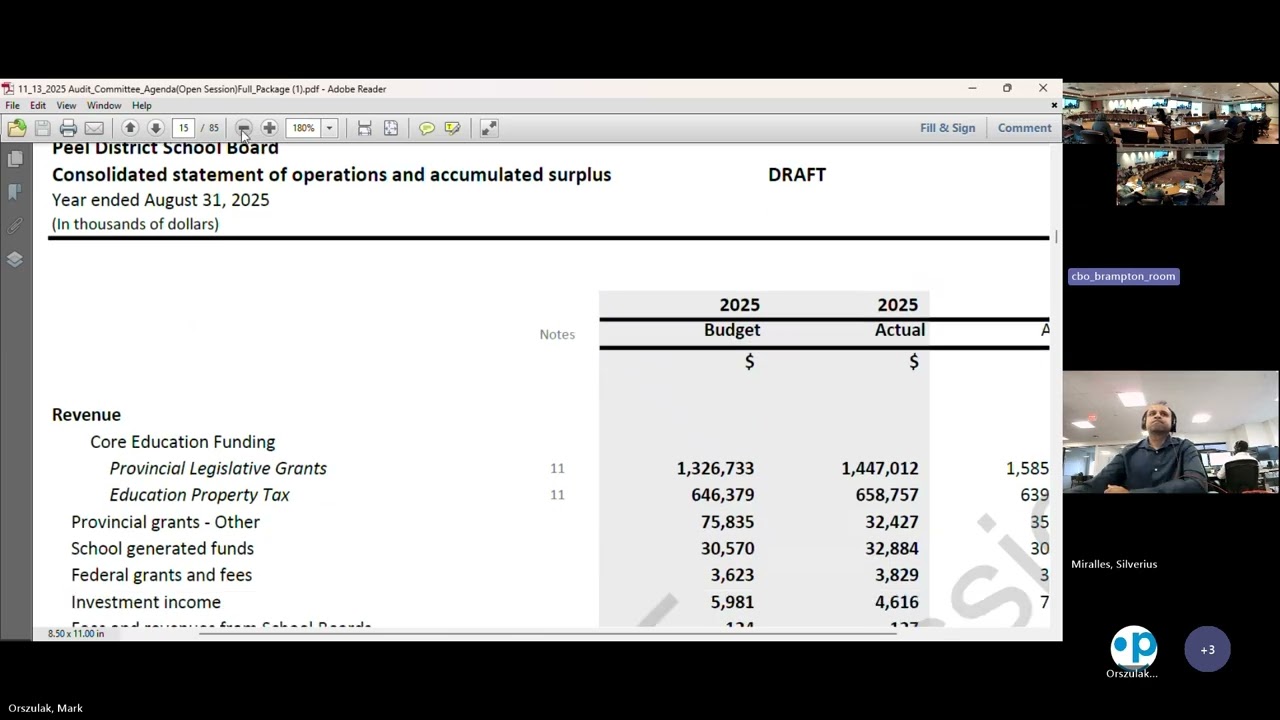1280x720 pixels.
Task: Click the line Year ended August 31, 2025
Action: tap(160, 200)
